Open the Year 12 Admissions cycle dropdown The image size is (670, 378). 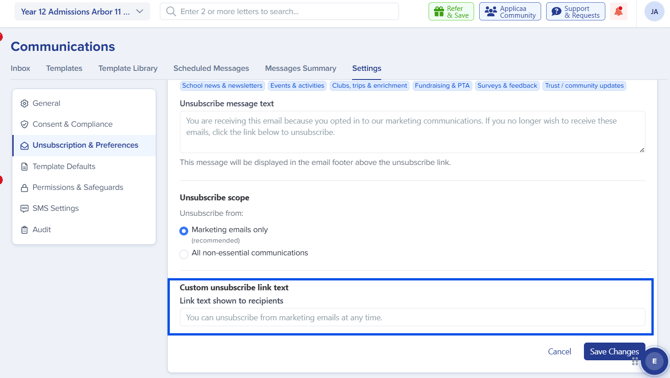pos(82,12)
